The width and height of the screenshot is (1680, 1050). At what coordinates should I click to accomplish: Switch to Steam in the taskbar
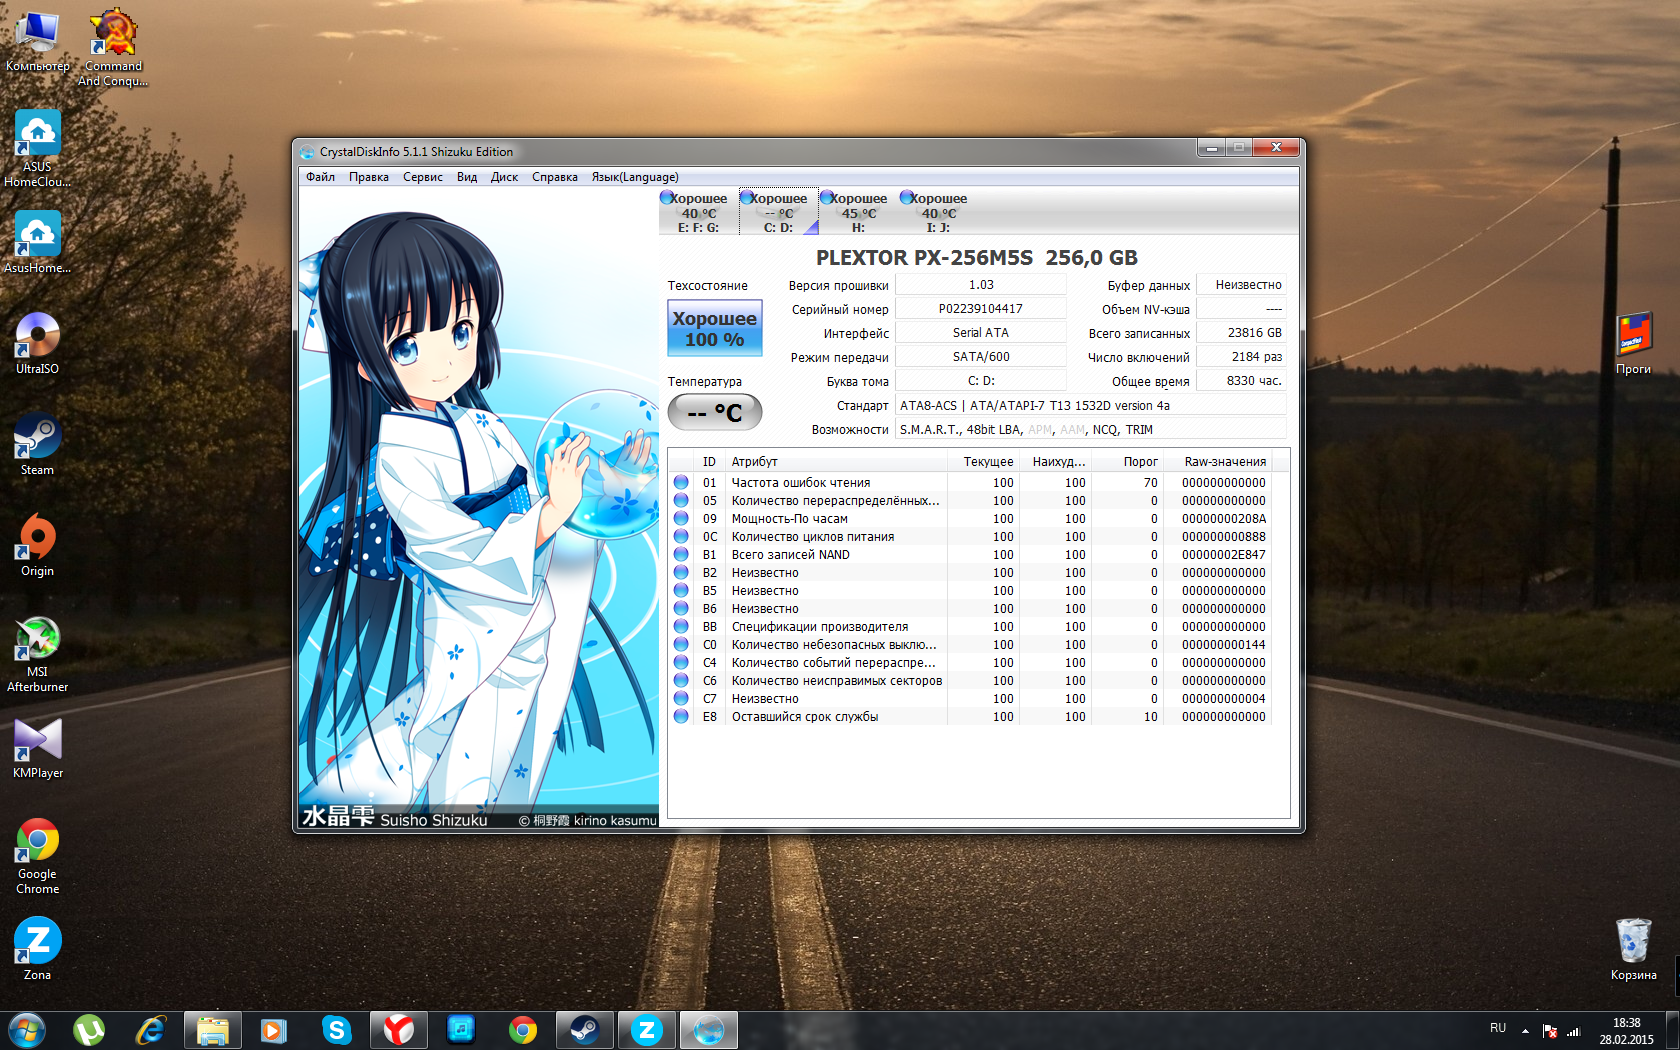[585, 1030]
